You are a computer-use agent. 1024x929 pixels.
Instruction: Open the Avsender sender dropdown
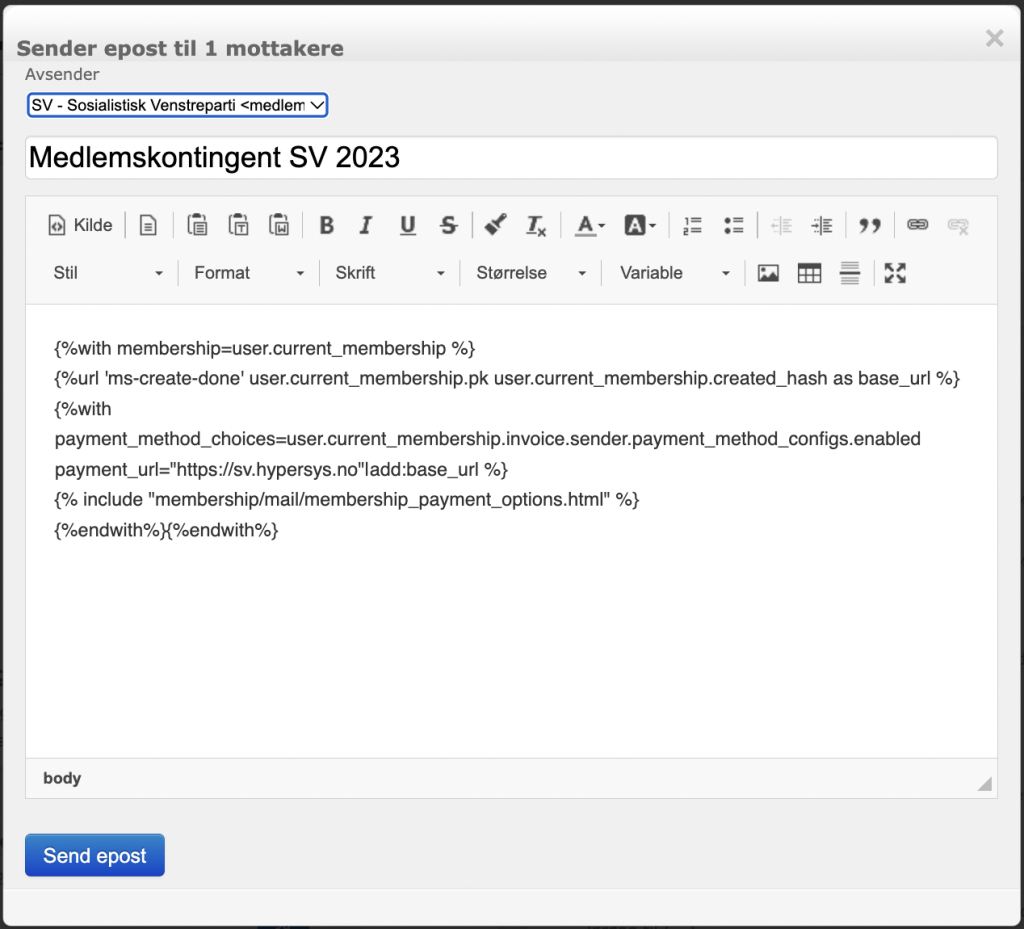177,105
